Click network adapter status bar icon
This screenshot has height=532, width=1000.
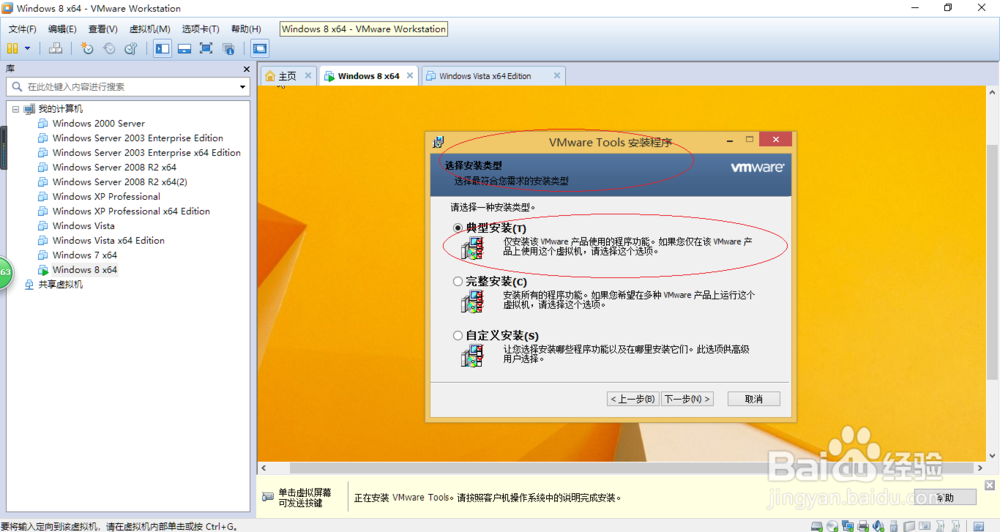(x=848, y=526)
